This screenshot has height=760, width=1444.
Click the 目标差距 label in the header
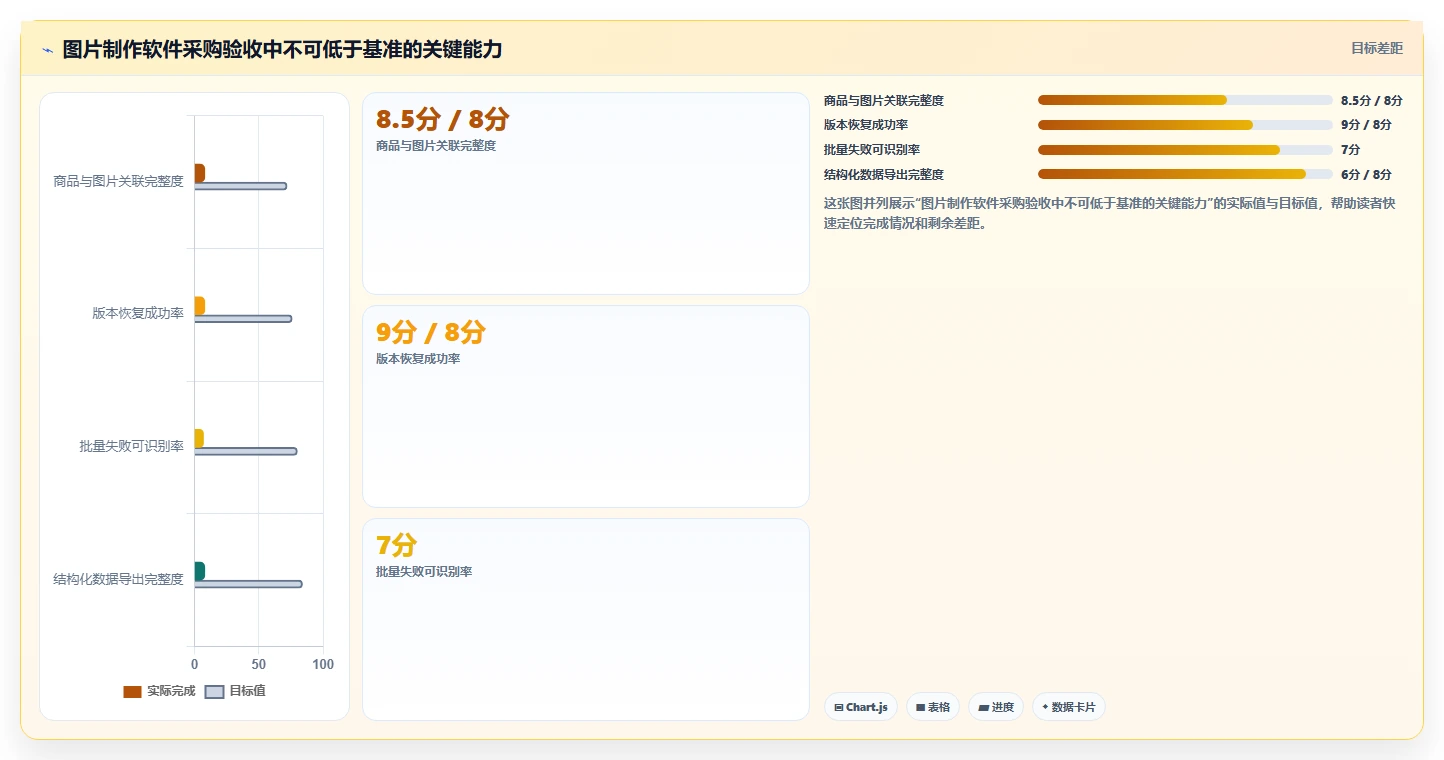[x=1377, y=48]
